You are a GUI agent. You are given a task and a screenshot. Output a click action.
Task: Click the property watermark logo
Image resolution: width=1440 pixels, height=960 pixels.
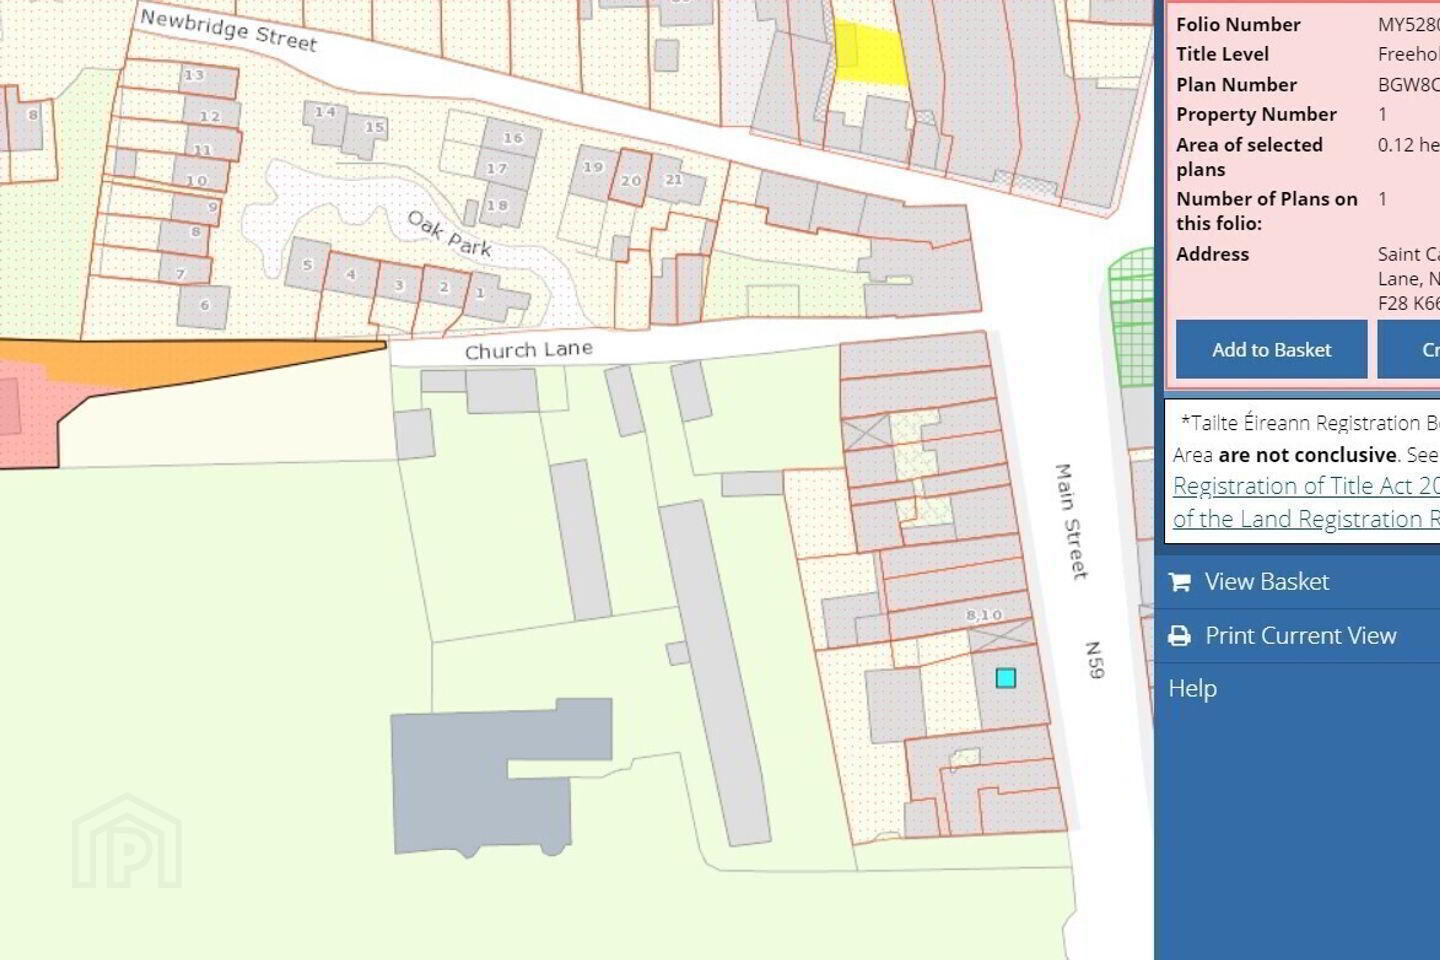[127, 842]
